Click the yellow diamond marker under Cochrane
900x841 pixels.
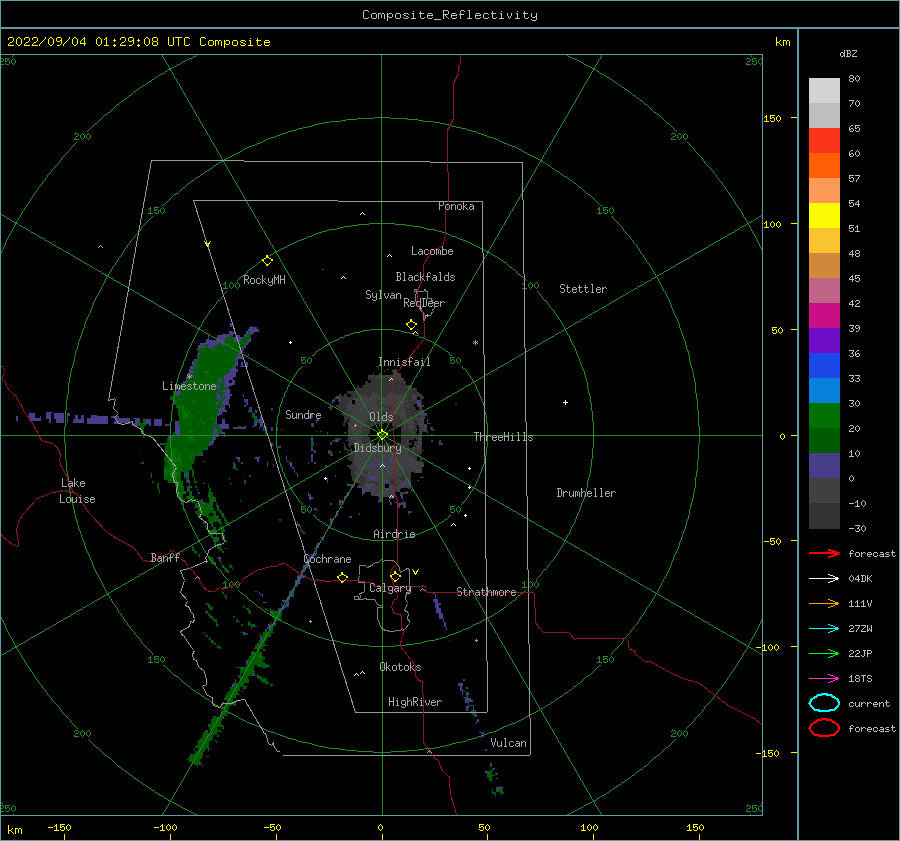click(342, 577)
